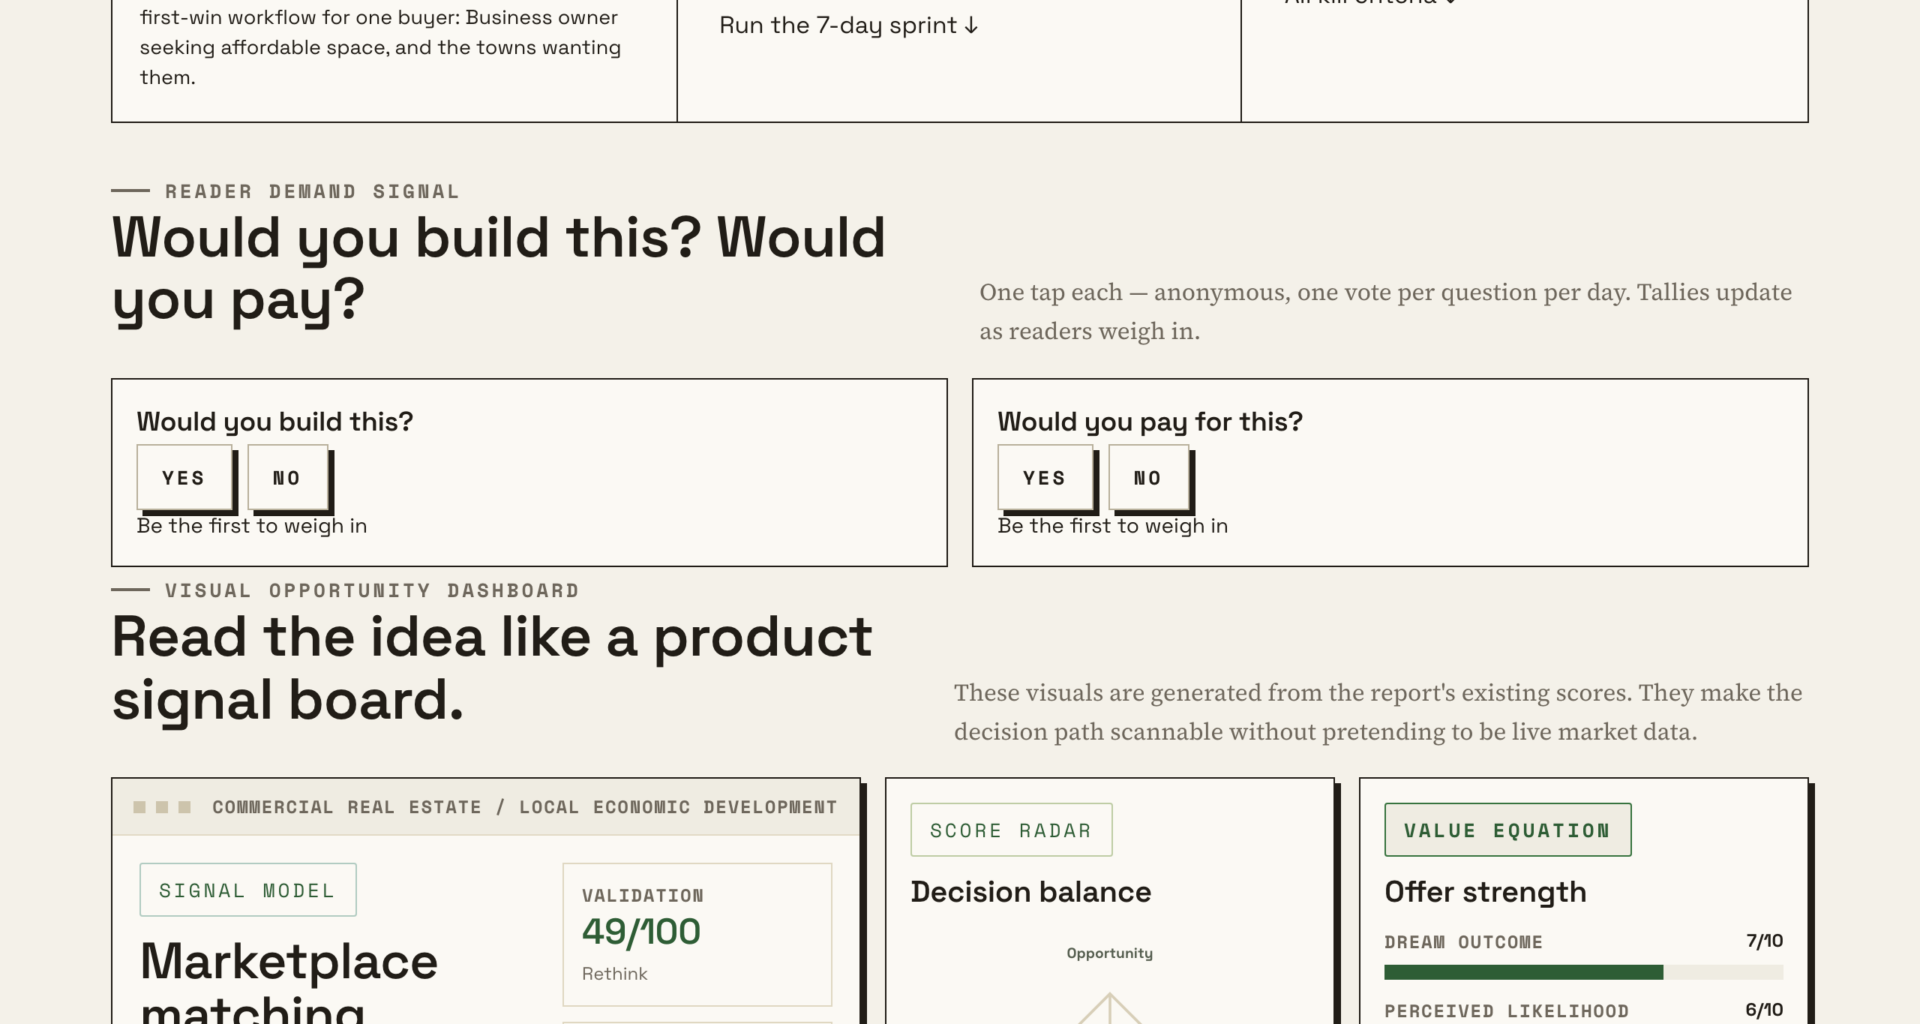
Task: Vote YES on 'Would you build this?'
Action: (184, 478)
